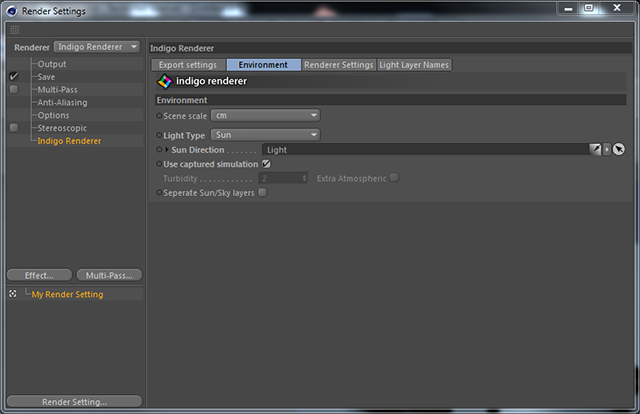Click the active preset icon beside My Render Setting
The width and height of the screenshot is (640, 414).
click(x=13, y=294)
